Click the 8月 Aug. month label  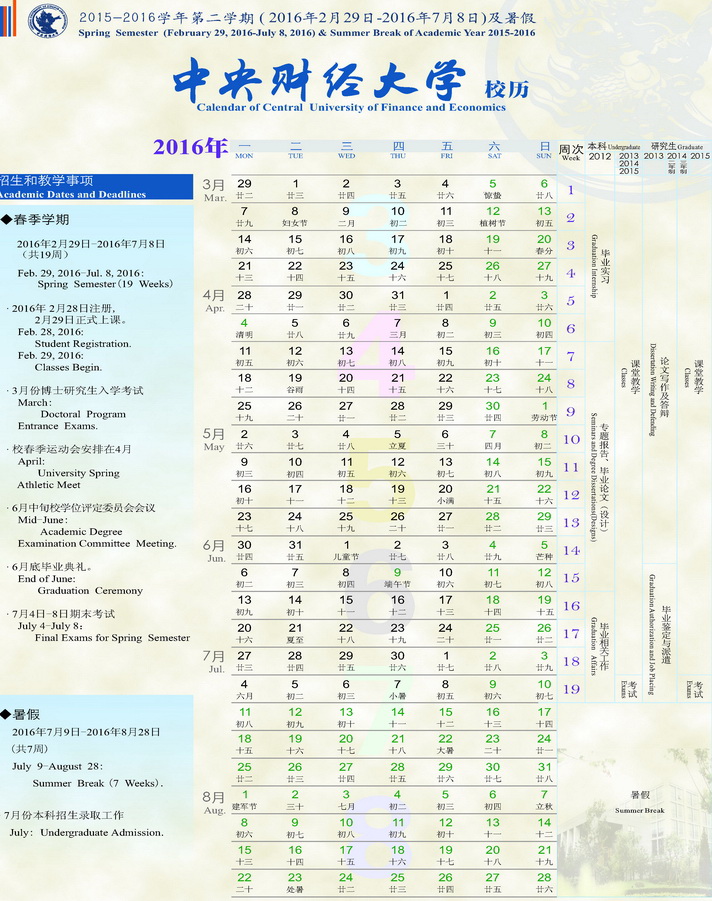click(214, 801)
